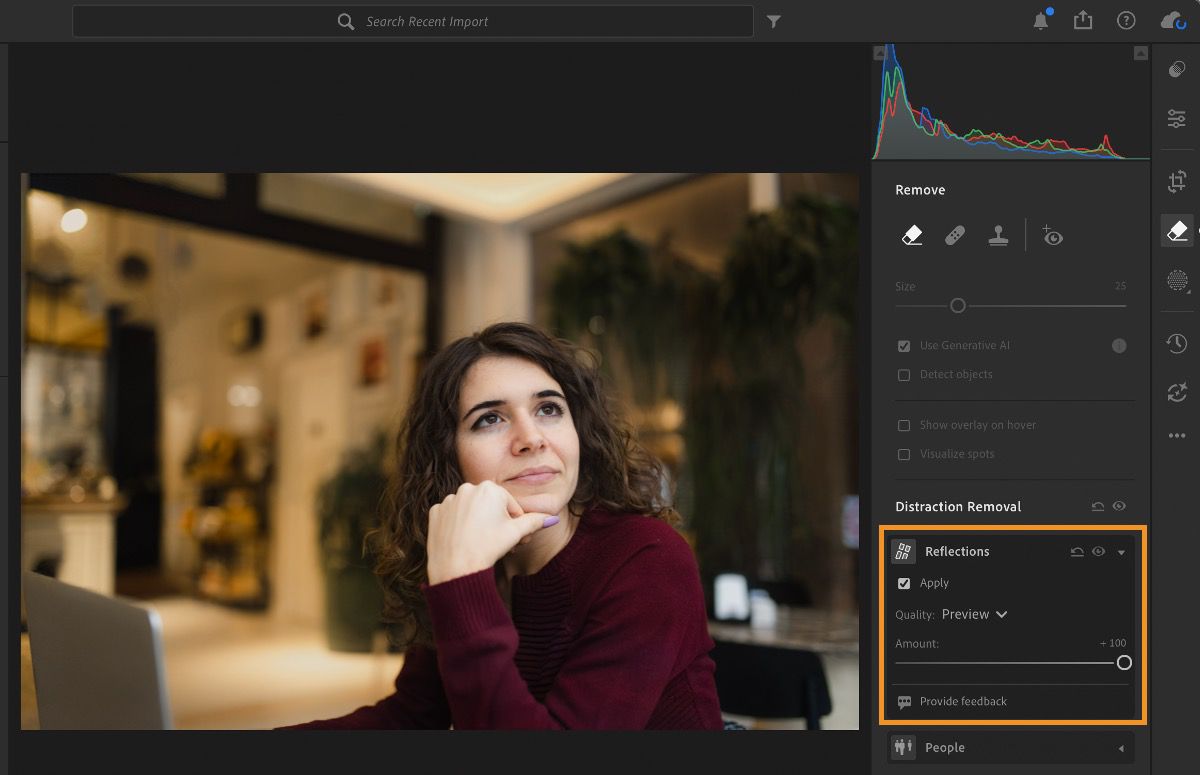Screen dimensions: 1200x775
Task: Click the Reflections Amount slider handle
Action: pos(1124,662)
